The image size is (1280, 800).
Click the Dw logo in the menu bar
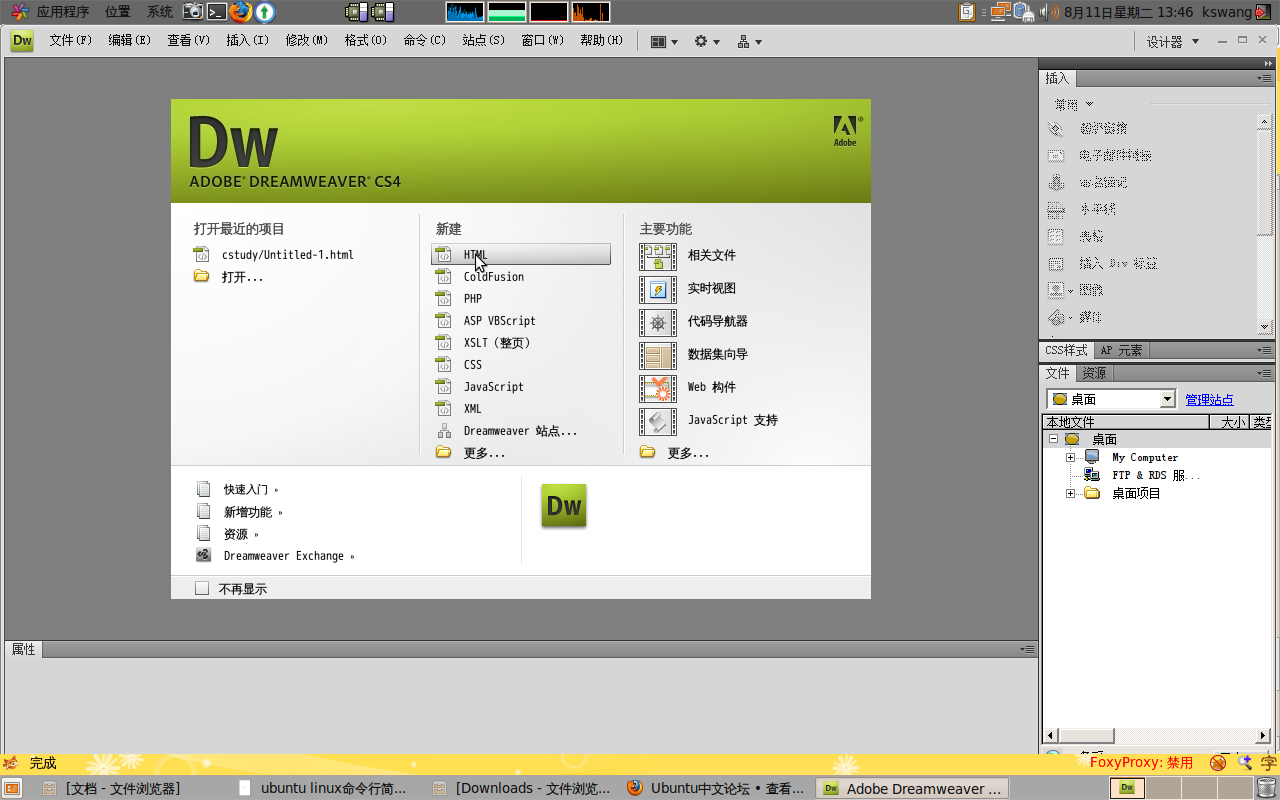[x=22, y=41]
